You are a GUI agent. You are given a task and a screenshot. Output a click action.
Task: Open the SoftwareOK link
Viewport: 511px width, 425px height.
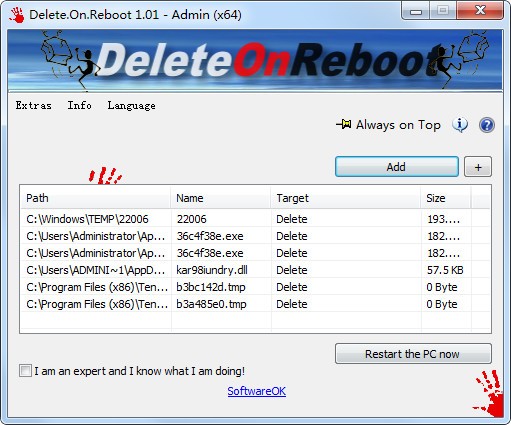coord(256,391)
